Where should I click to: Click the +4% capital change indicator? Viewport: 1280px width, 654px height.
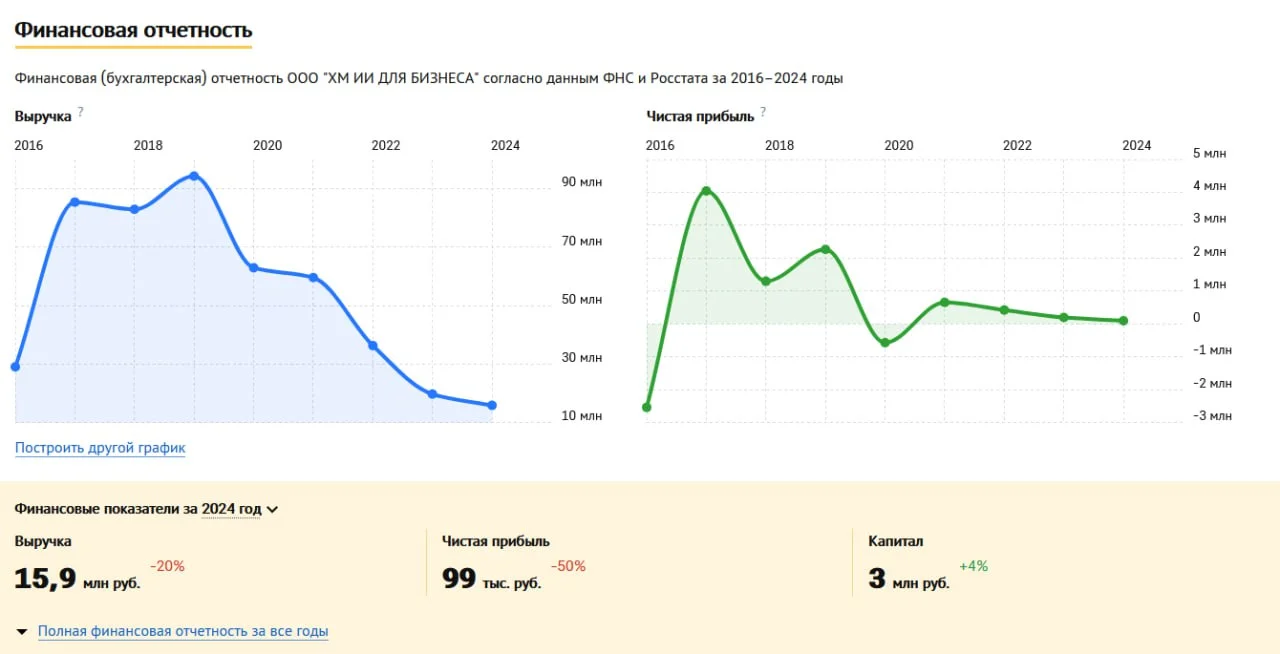coord(973,566)
